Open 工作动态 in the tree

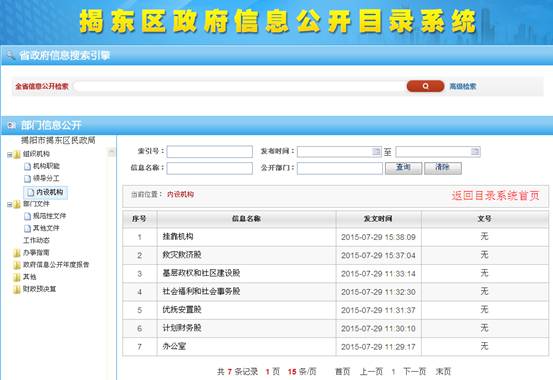point(36,240)
